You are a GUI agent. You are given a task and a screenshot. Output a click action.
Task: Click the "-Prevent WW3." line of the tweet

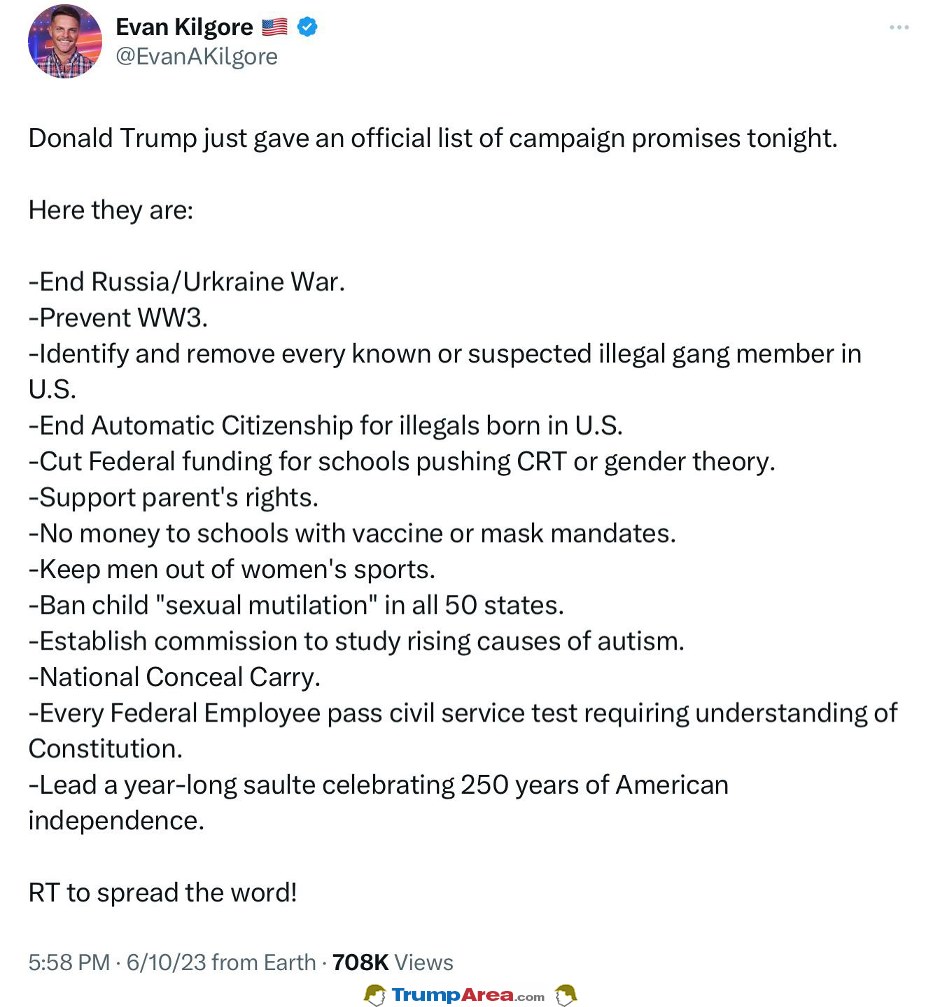(118, 318)
